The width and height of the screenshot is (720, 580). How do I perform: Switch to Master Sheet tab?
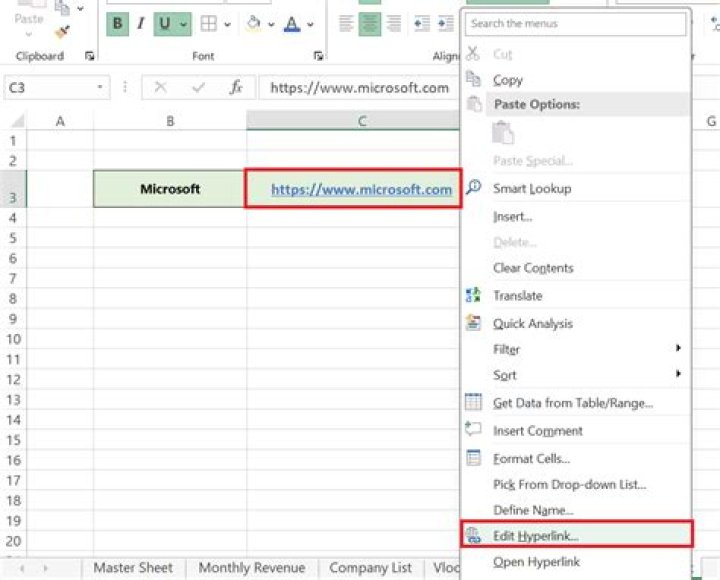[x=133, y=568]
